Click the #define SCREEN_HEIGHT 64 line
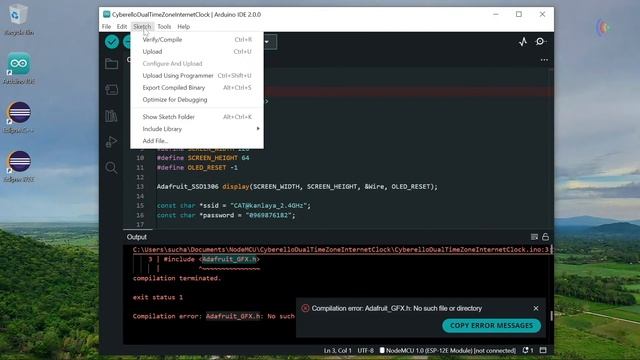This screenshot has height=360, width=640. tap(203, 158)
